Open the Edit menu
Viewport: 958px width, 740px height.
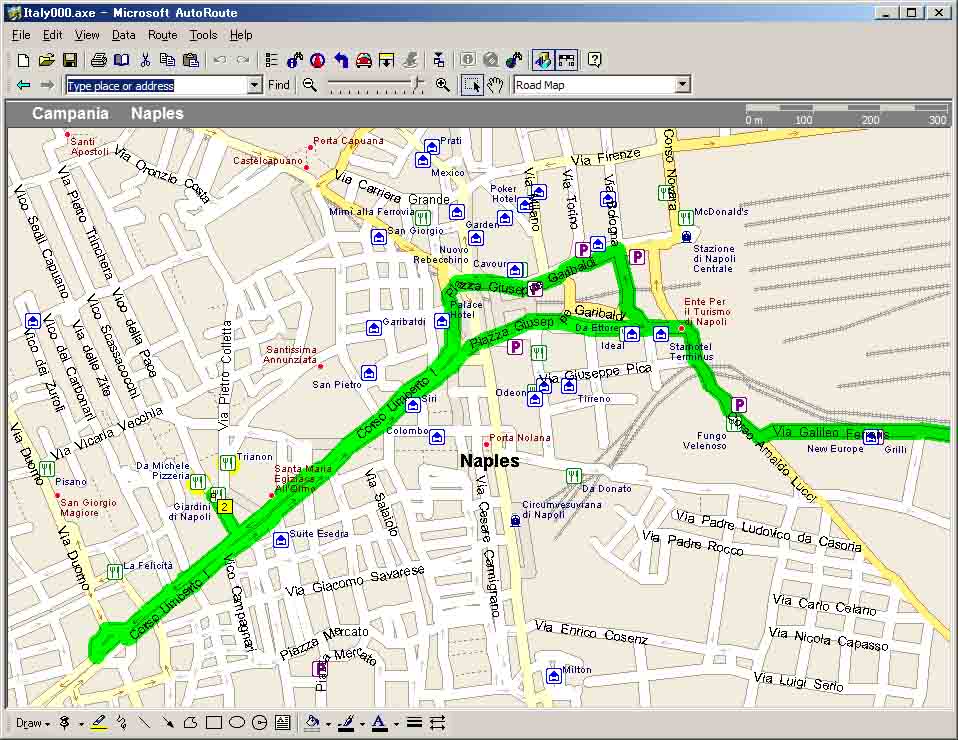[53, 35]
